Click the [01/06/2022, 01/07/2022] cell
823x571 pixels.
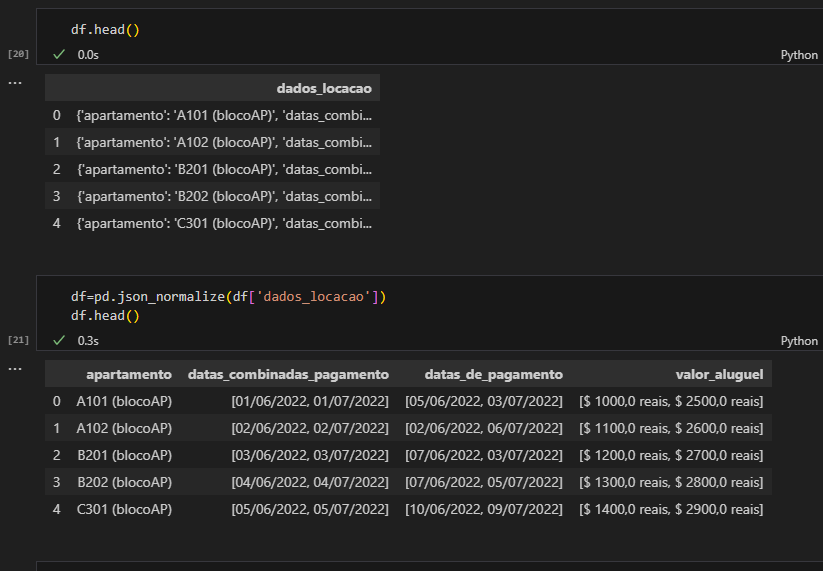pos(310,401)
